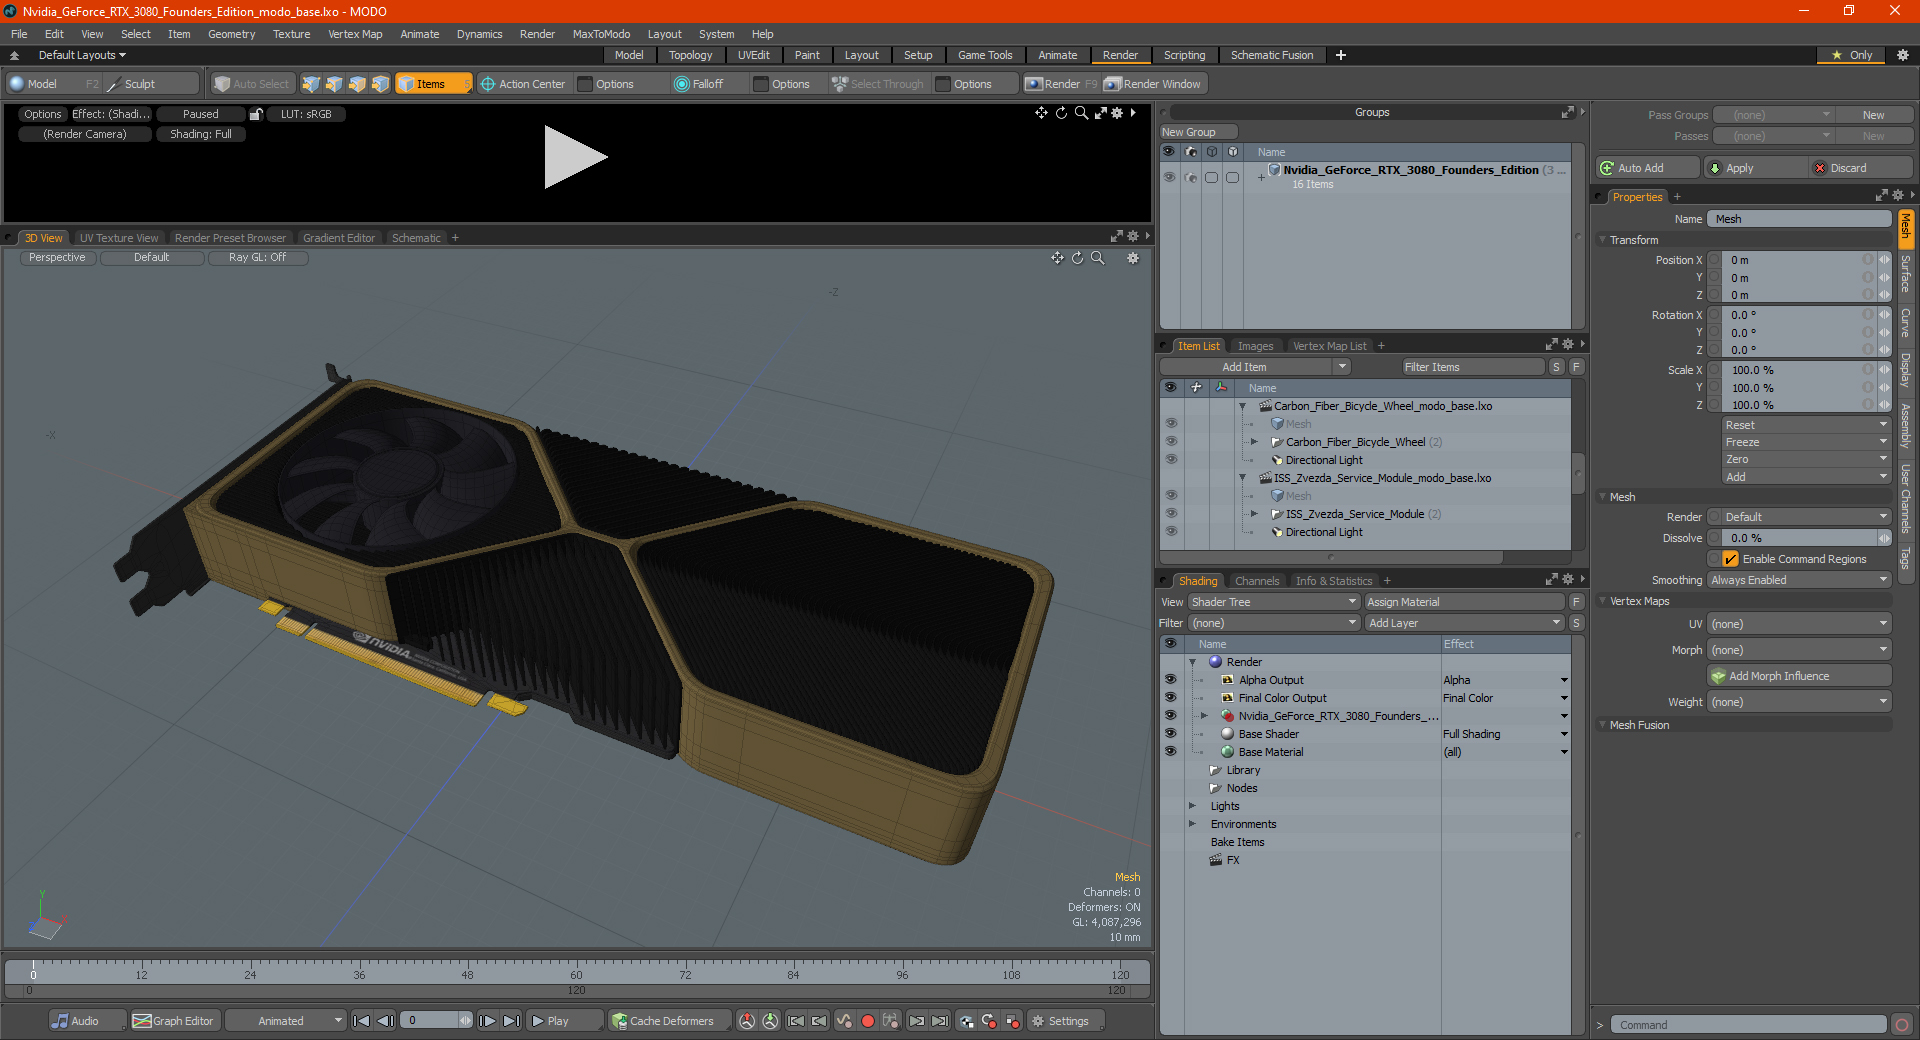Toggle visibility of Alpha Output

point(1170,680)
